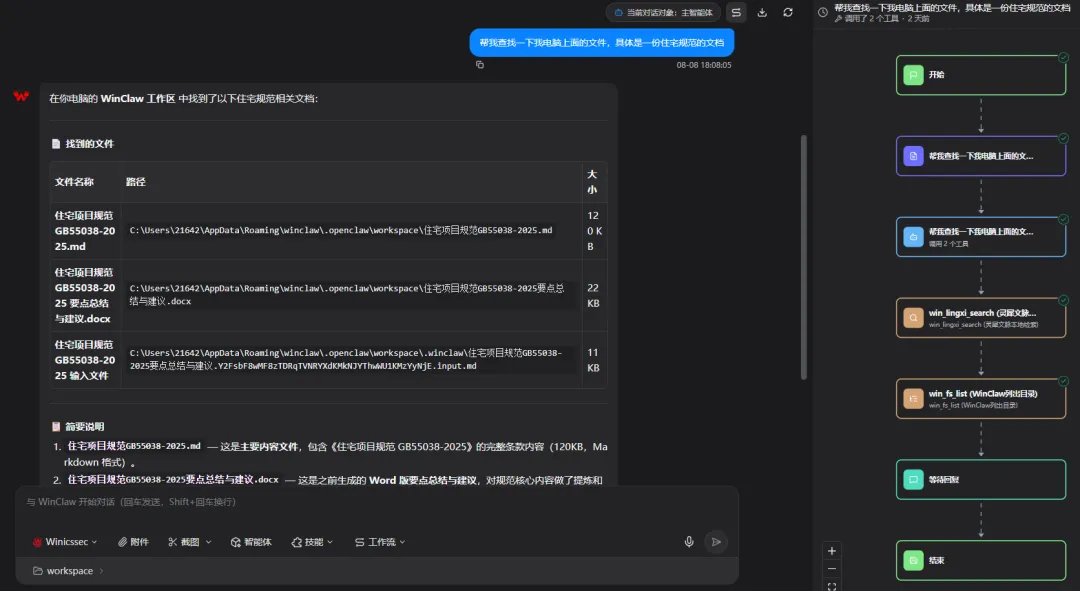Click the refresh icon at the top
The image size is (1080, 591).
pos(788,12)
